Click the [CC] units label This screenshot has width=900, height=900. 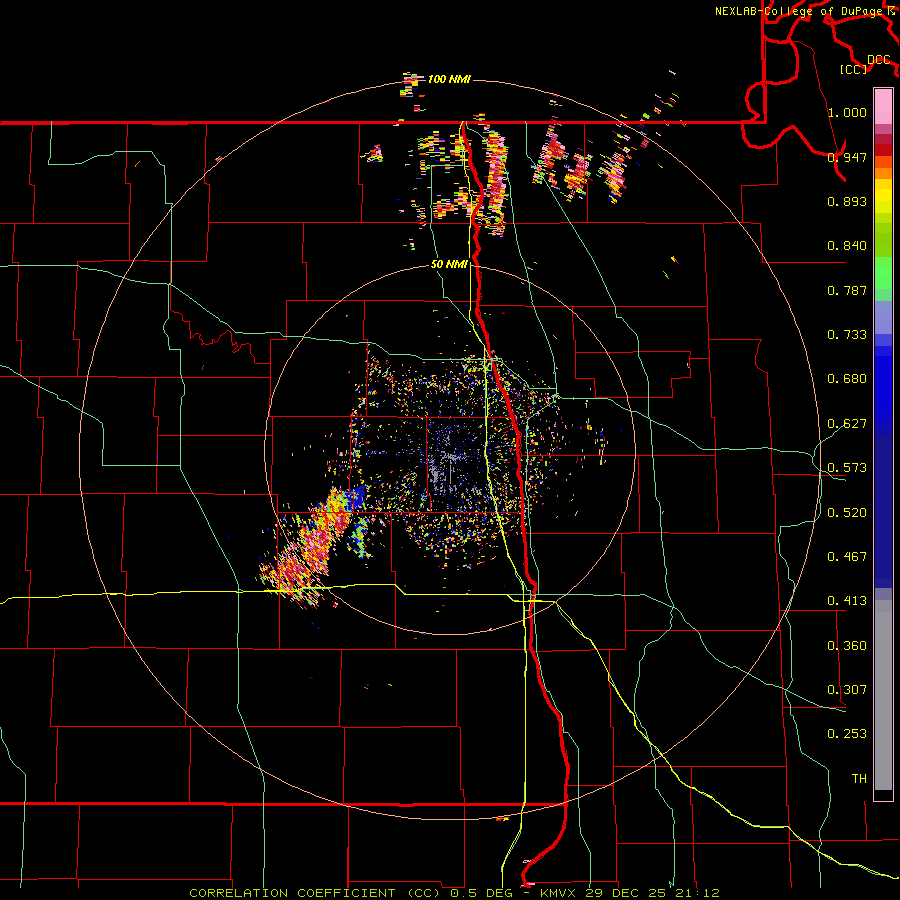[853, 69]
